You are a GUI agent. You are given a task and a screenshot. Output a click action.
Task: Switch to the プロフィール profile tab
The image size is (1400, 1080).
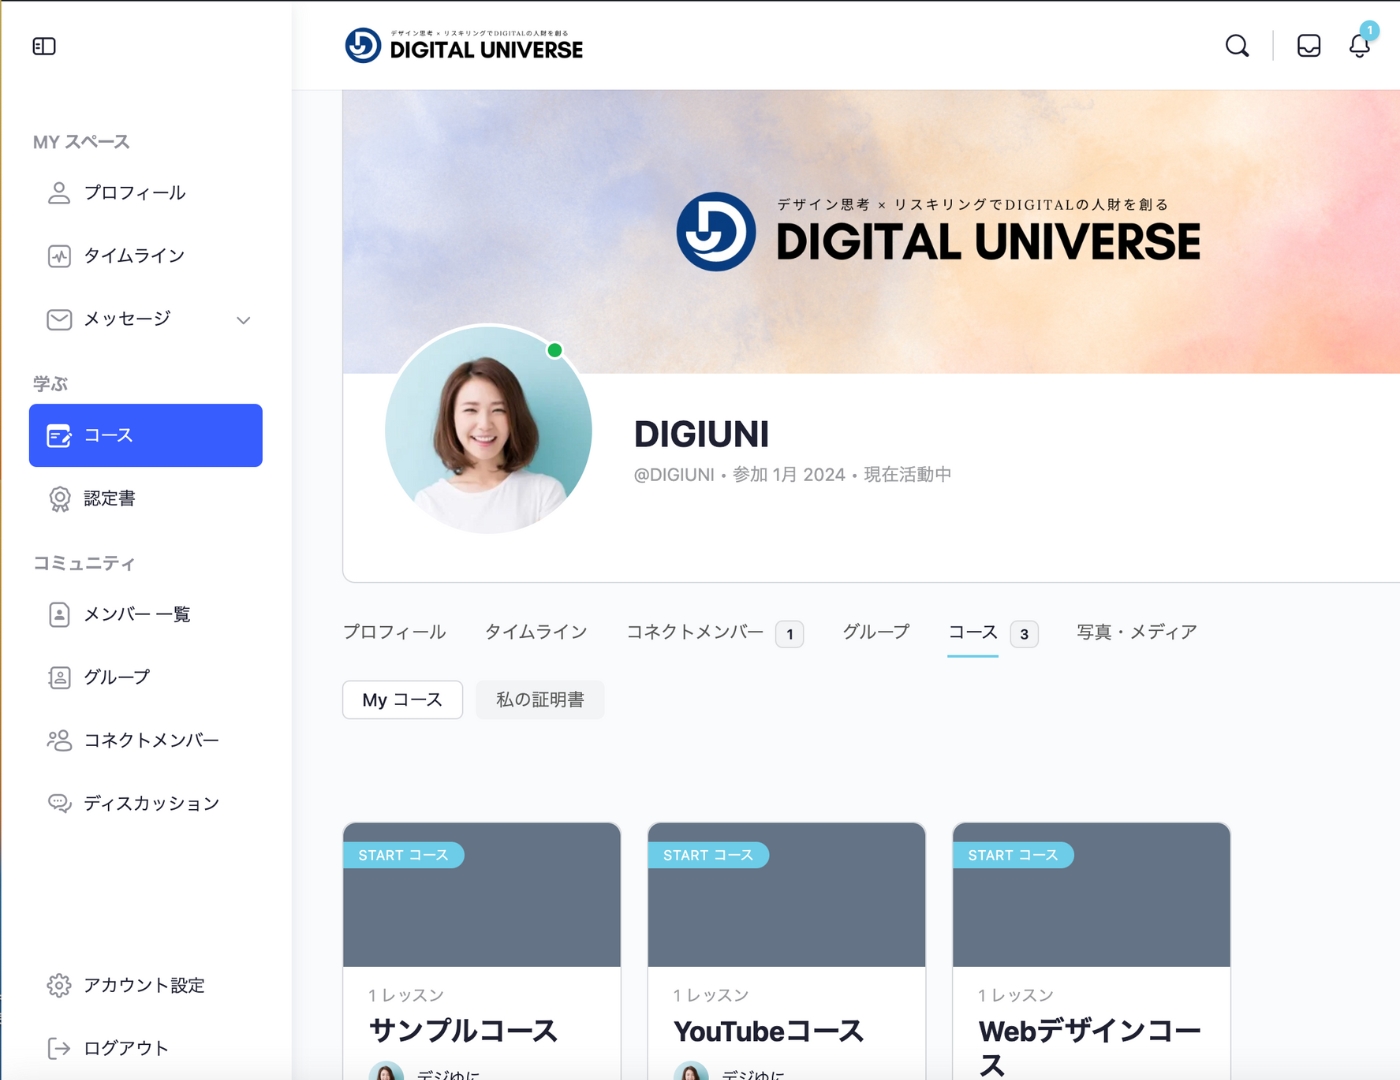pos(394,632)
